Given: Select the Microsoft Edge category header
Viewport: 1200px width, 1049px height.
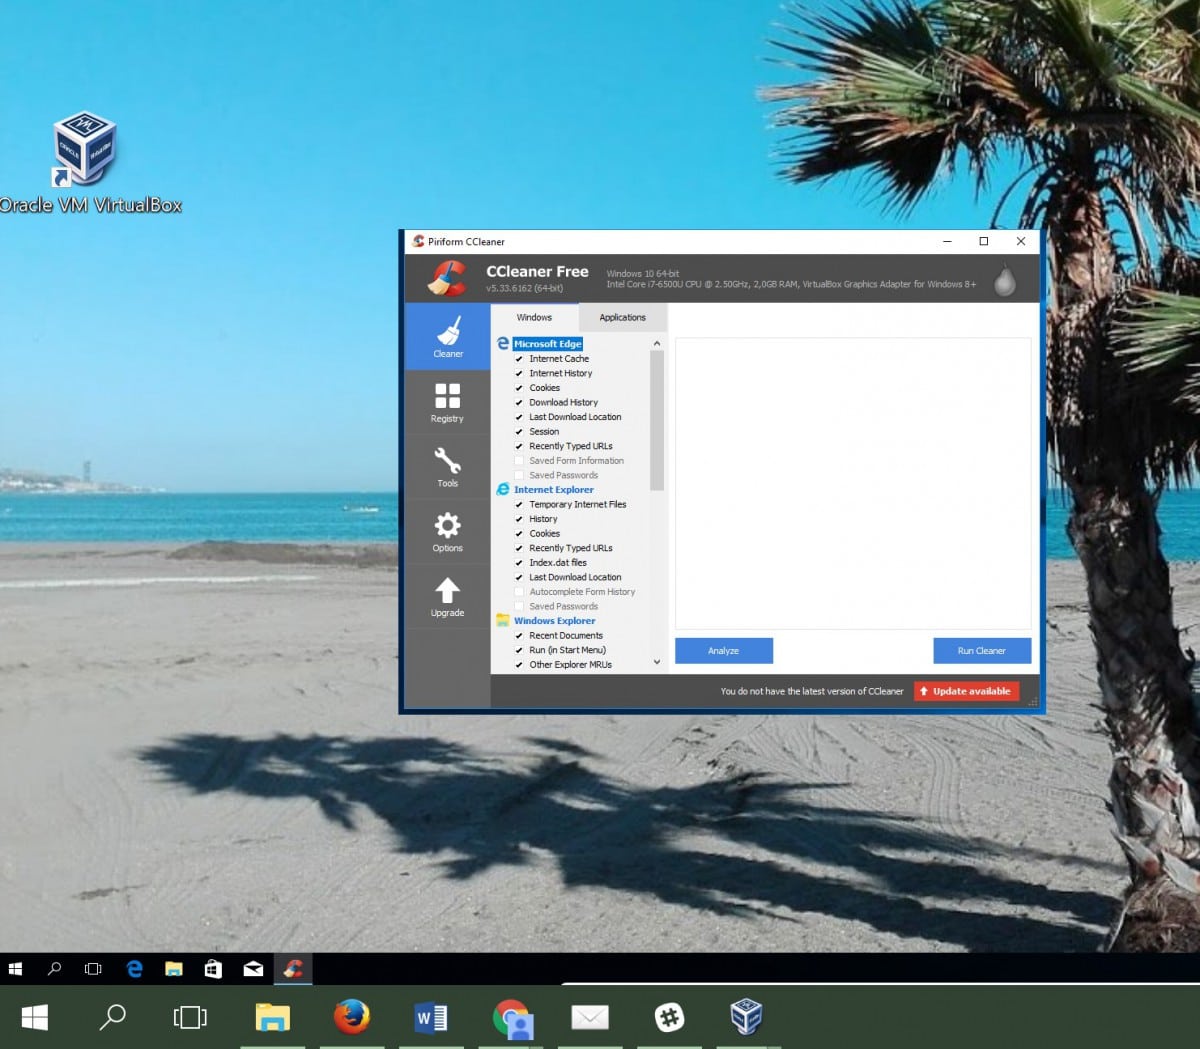Looking at the screenshot, I should pos(547,344).
